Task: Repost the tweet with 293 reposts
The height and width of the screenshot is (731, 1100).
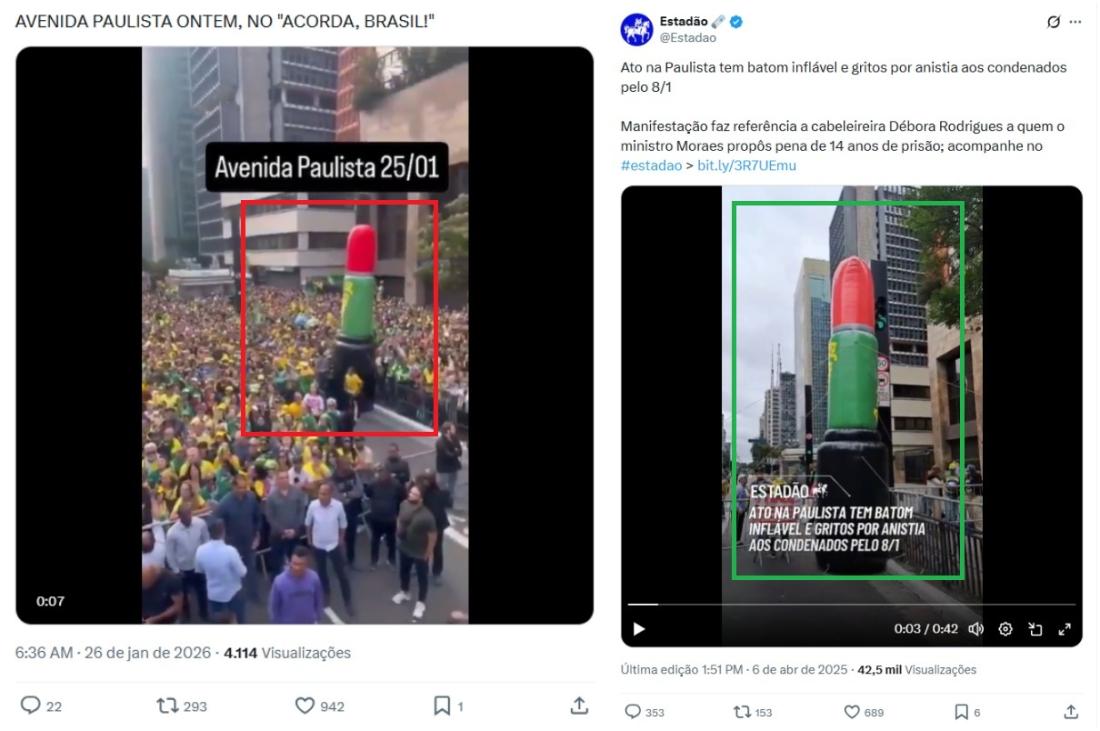Action: click(167, 705)
